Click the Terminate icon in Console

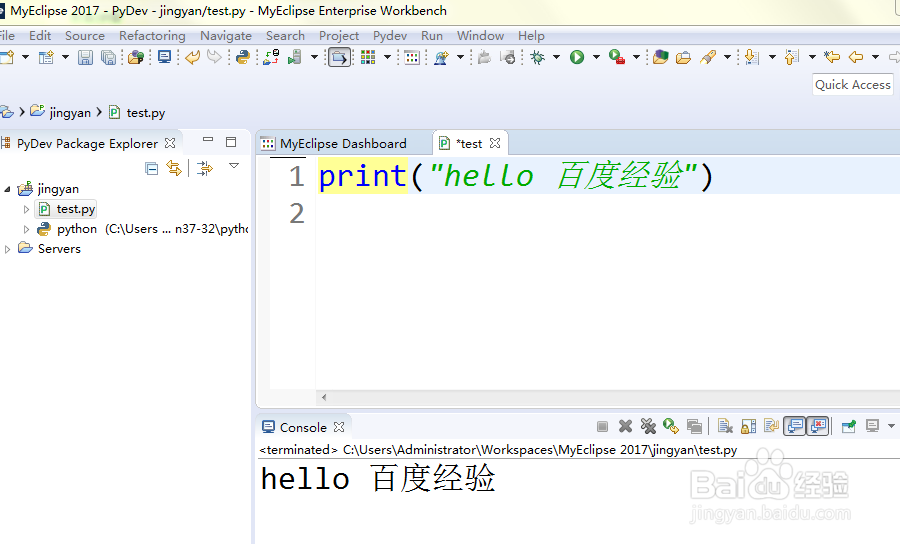tap(602, 426)
